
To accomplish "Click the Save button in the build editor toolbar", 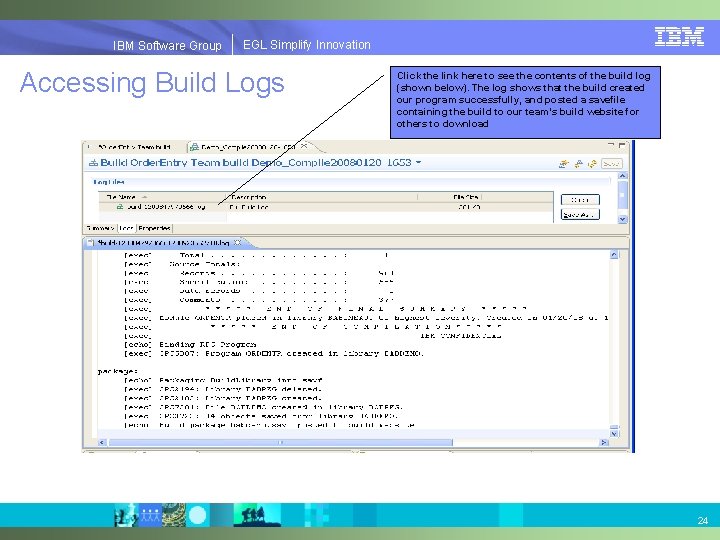I will [x=612, y=164].
